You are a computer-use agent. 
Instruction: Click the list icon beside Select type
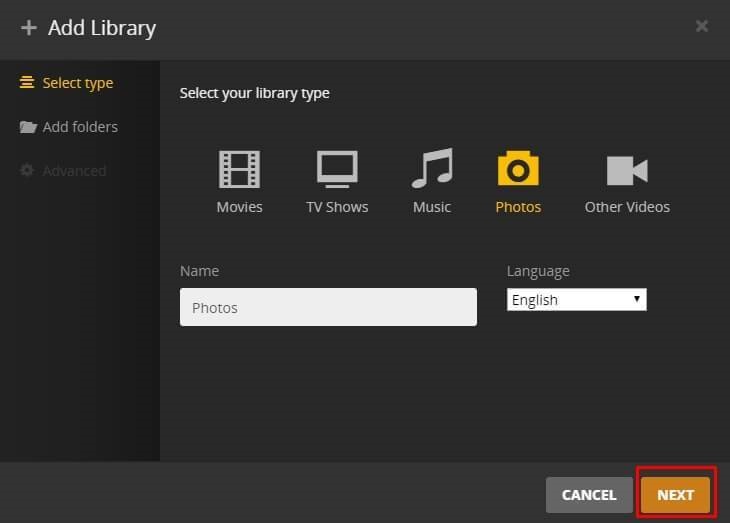[x=28, y=83]
